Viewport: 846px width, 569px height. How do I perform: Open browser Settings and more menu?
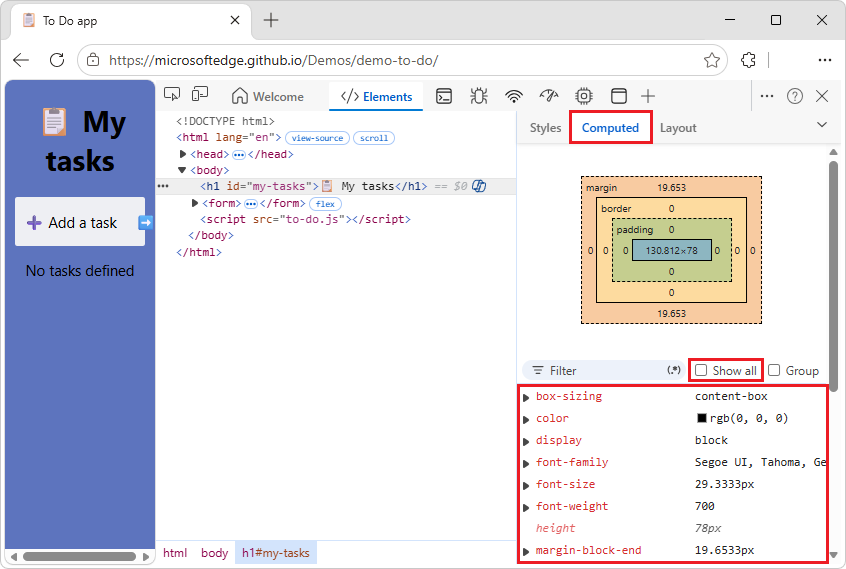[x=824, y=60]
